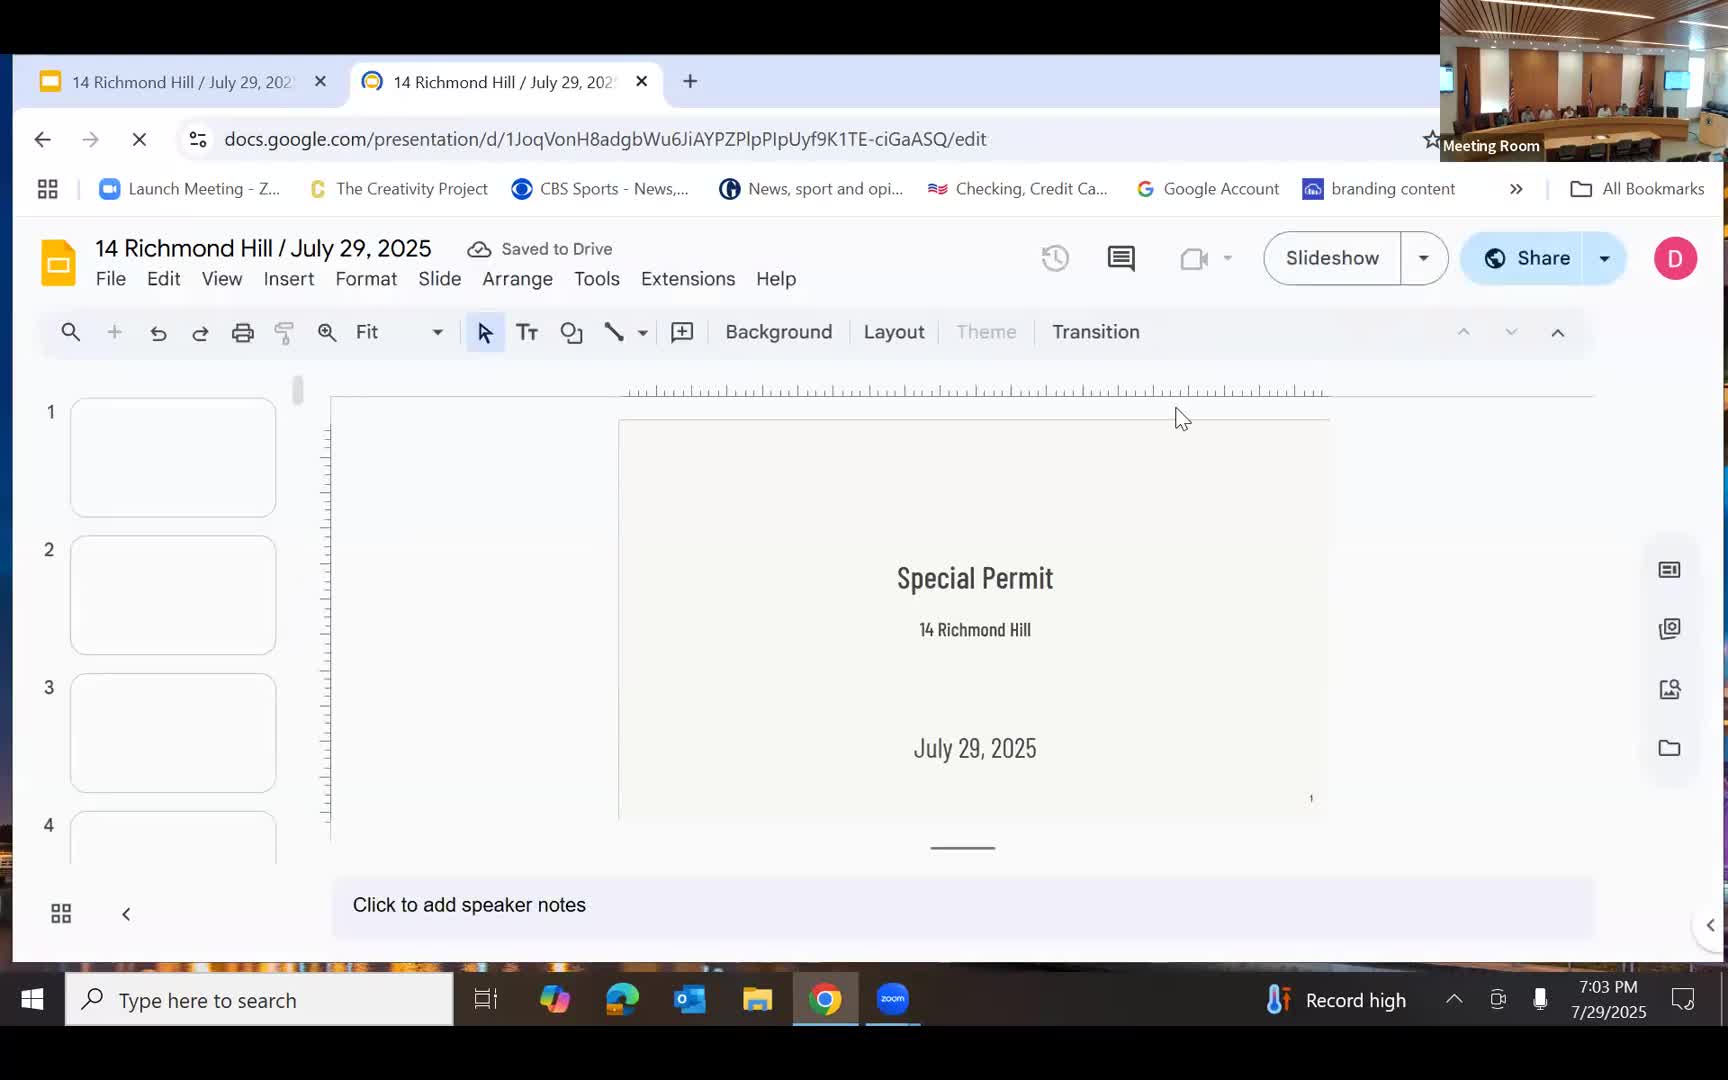Open the Edit menu
Screen dimensions: 1728x1080
[x=164, y=279]
